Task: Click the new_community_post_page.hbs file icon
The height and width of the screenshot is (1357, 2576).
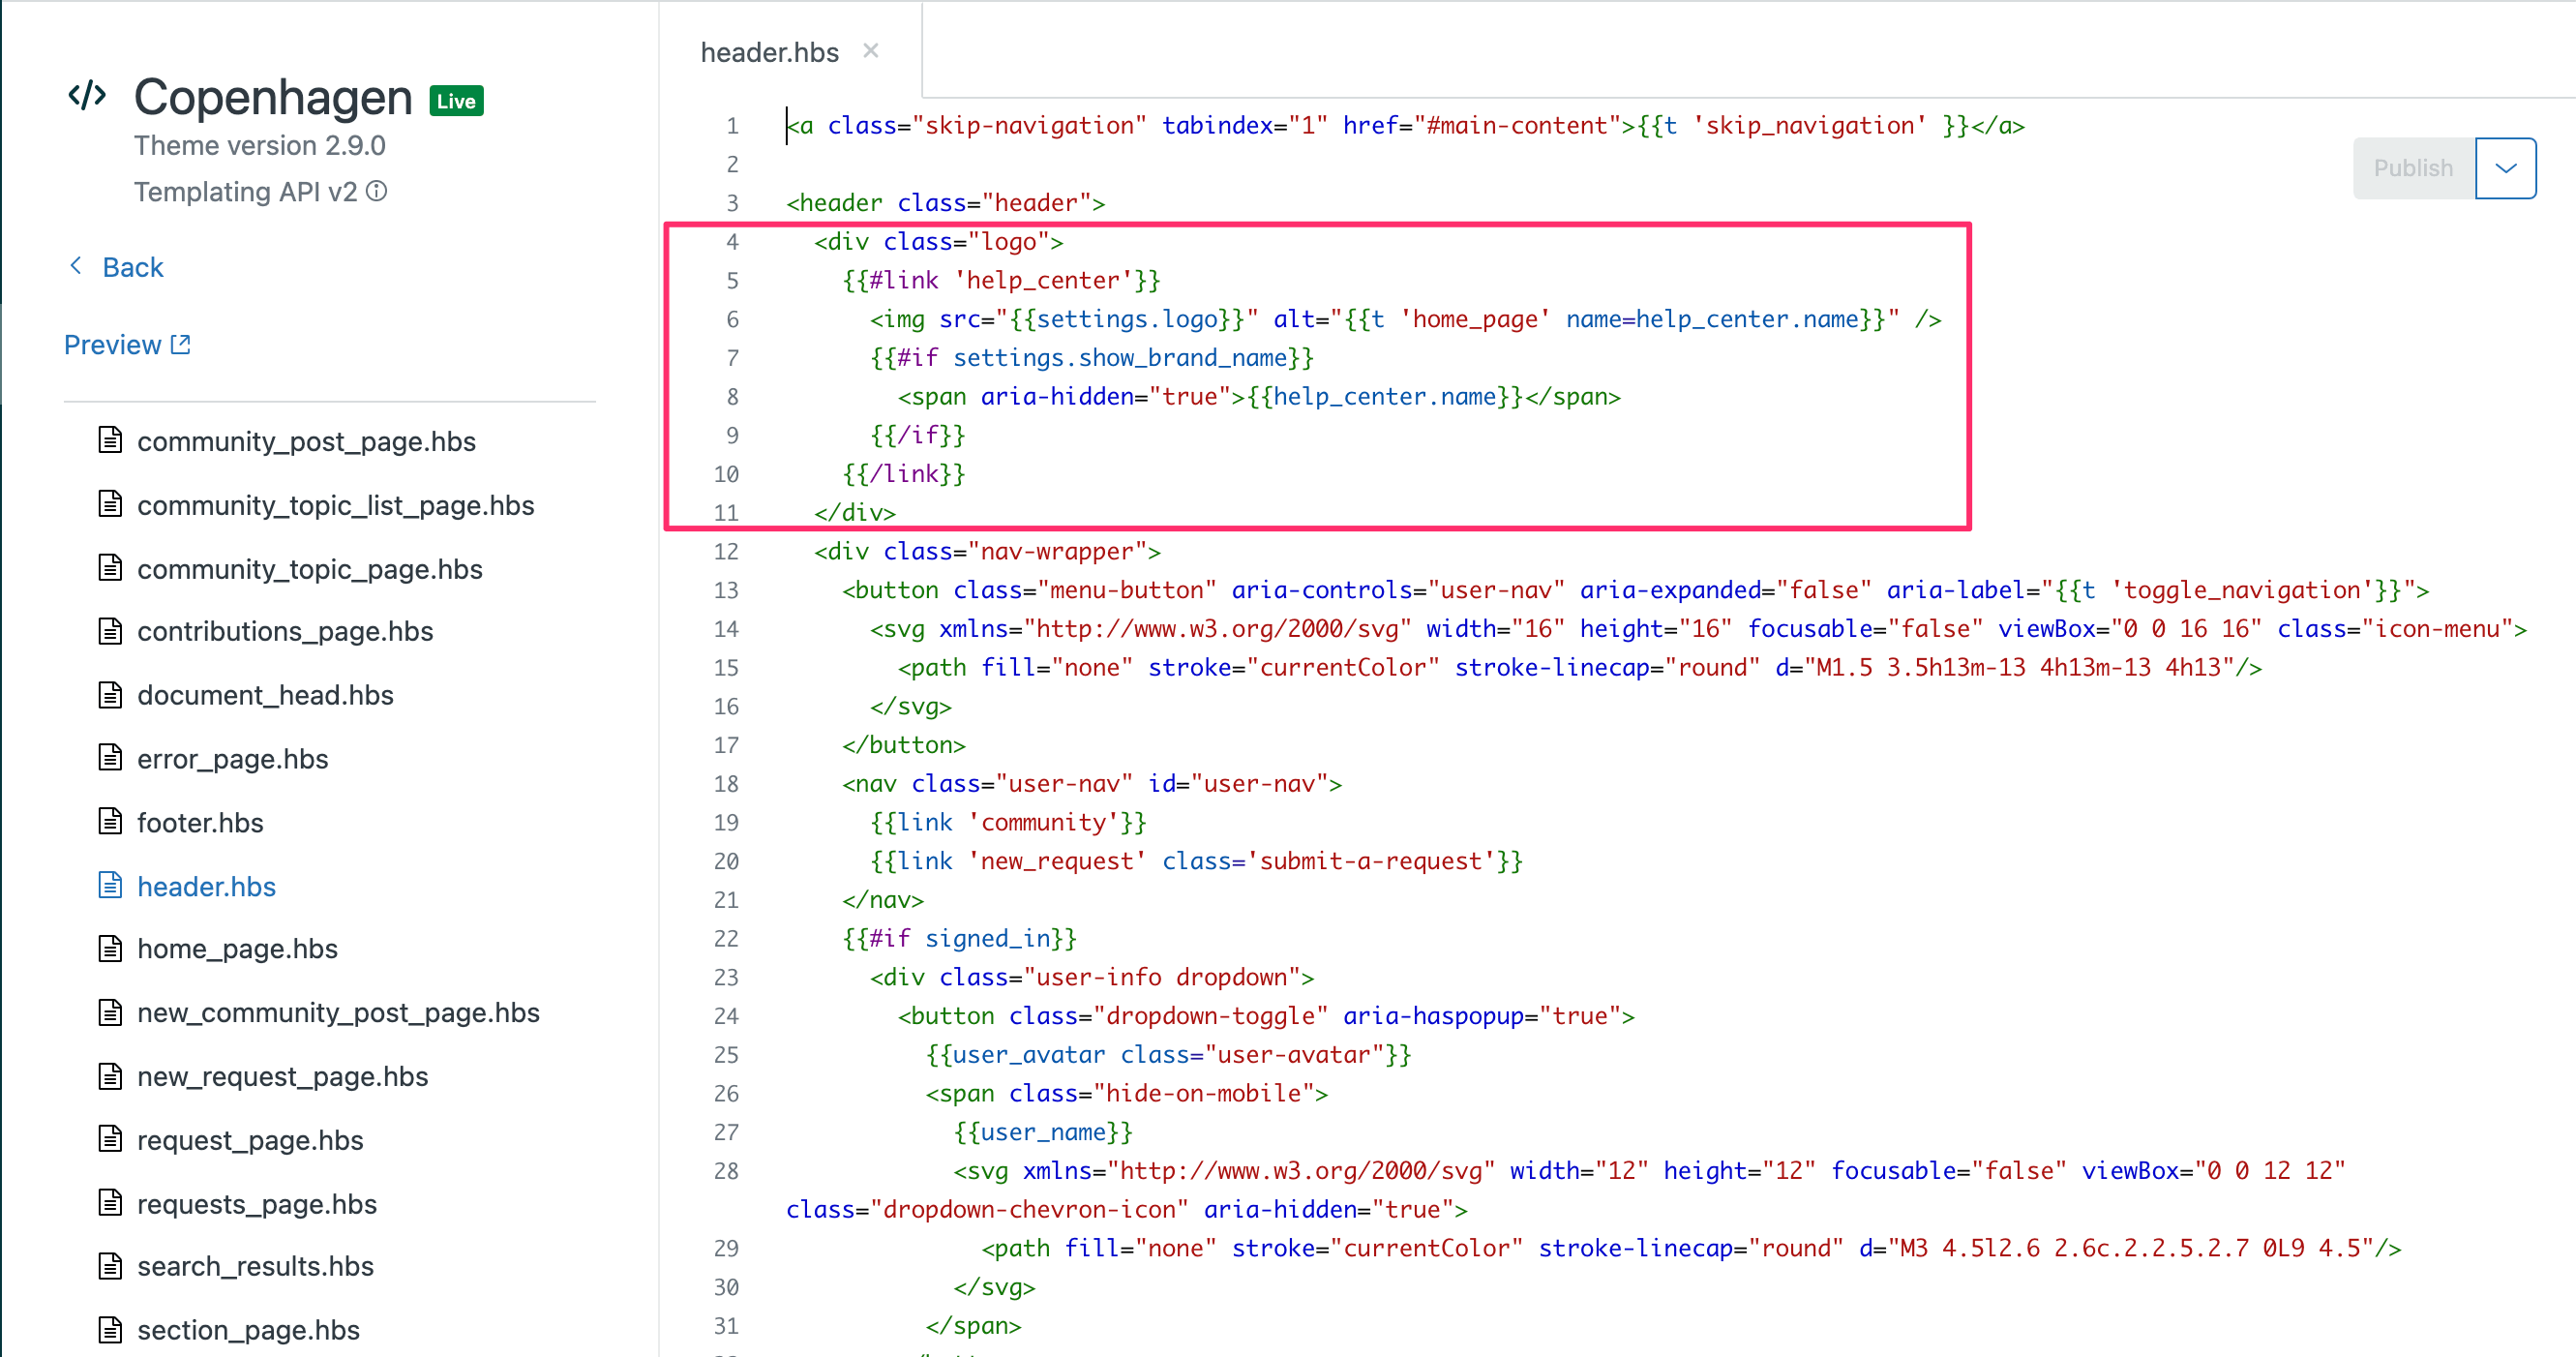Action: click(x=110, y=1012)
